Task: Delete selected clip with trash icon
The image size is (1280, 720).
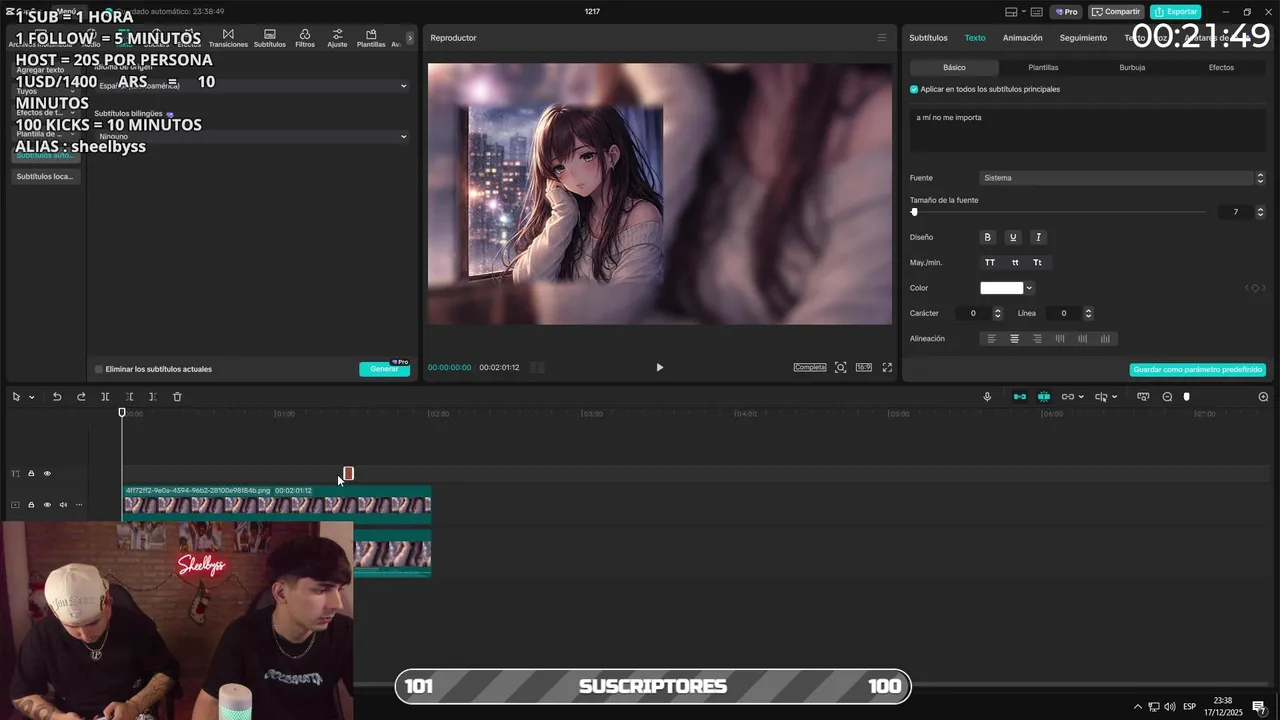Action: [177, 397]
